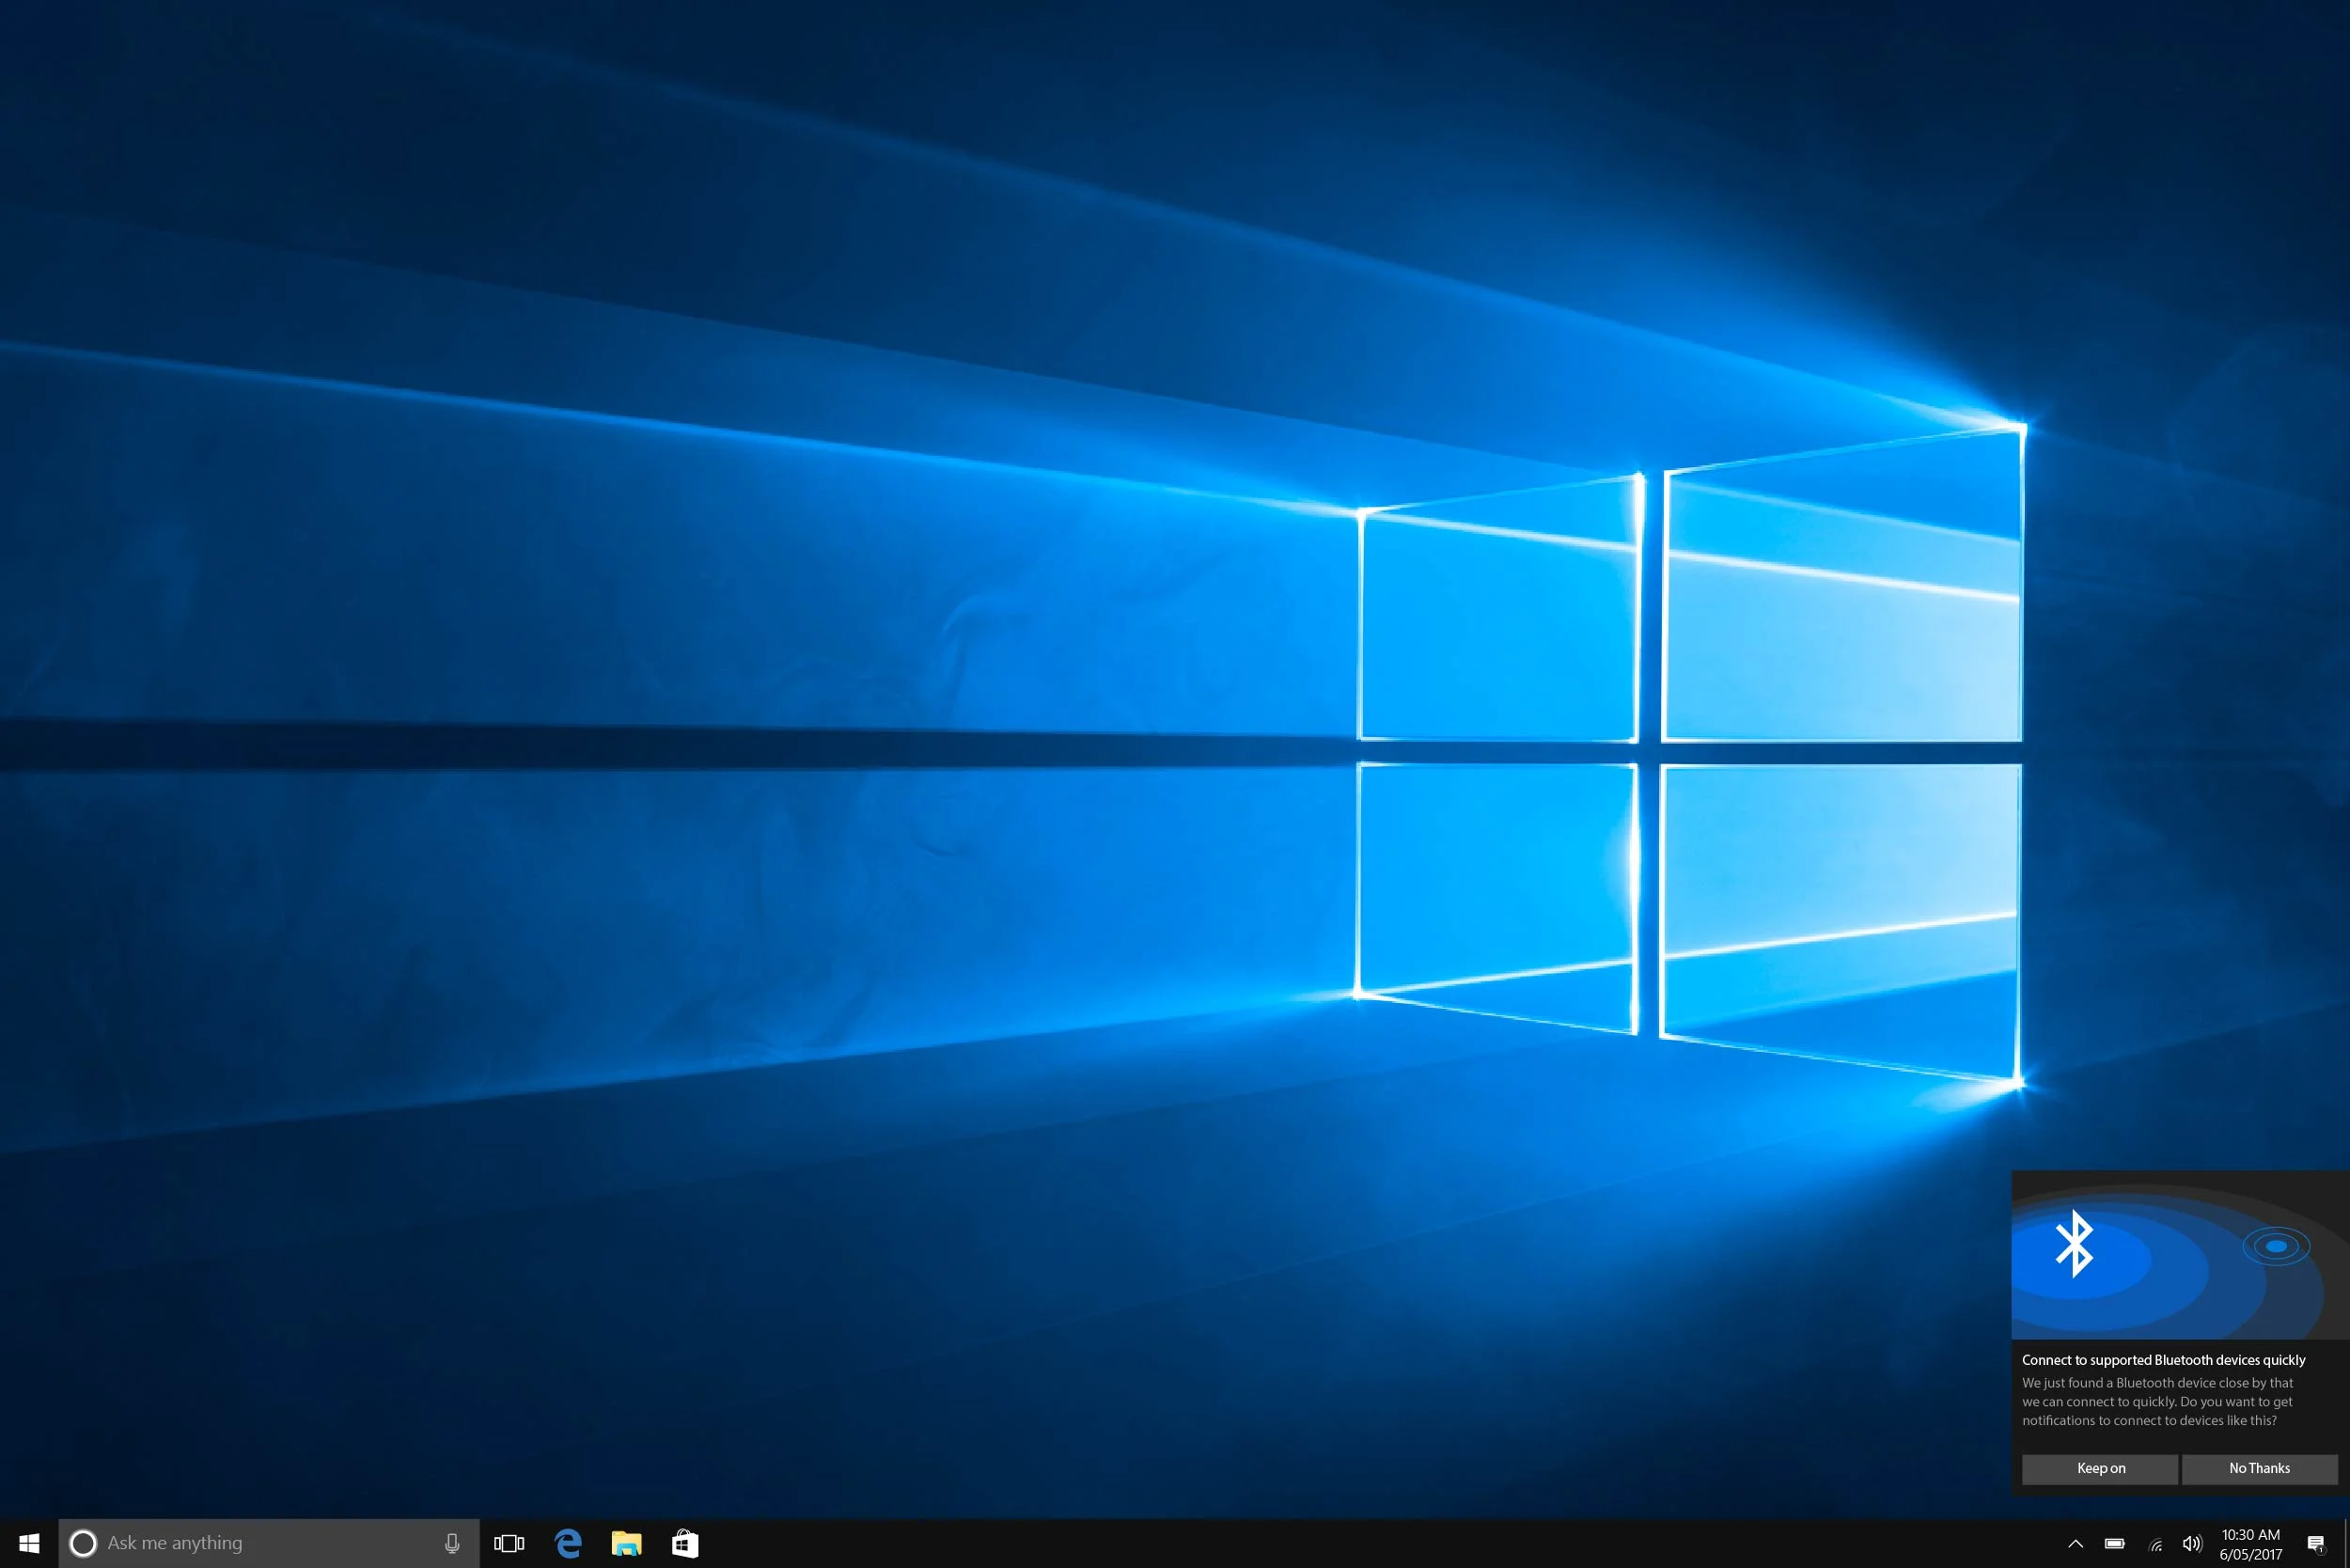Expand hidden system tray icons chevron
Screen dimensions: 2350x1568
[x=2075, y=1543]
